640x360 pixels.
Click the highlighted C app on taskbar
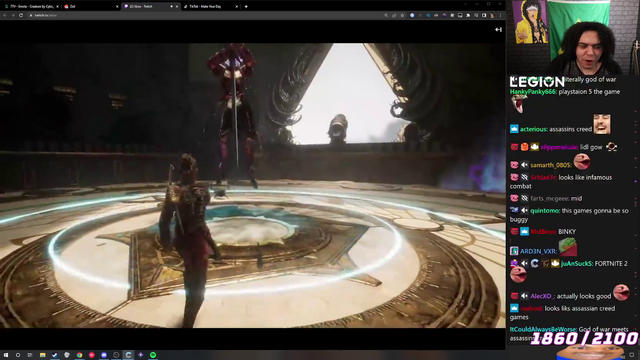[128, 355]
